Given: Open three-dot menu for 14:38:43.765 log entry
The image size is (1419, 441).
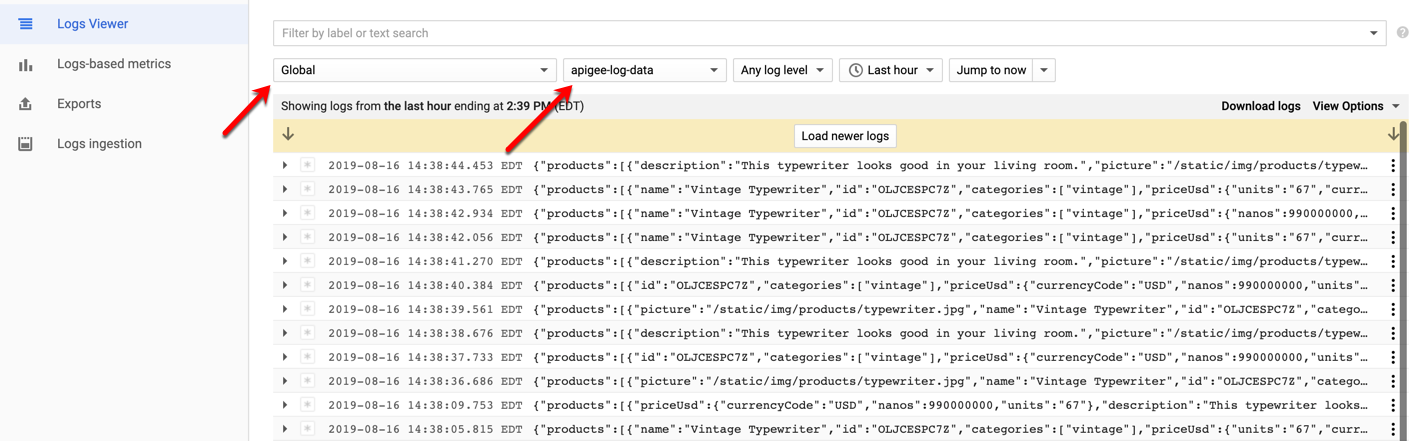Looking at the screenshot, I should 1393,189.
